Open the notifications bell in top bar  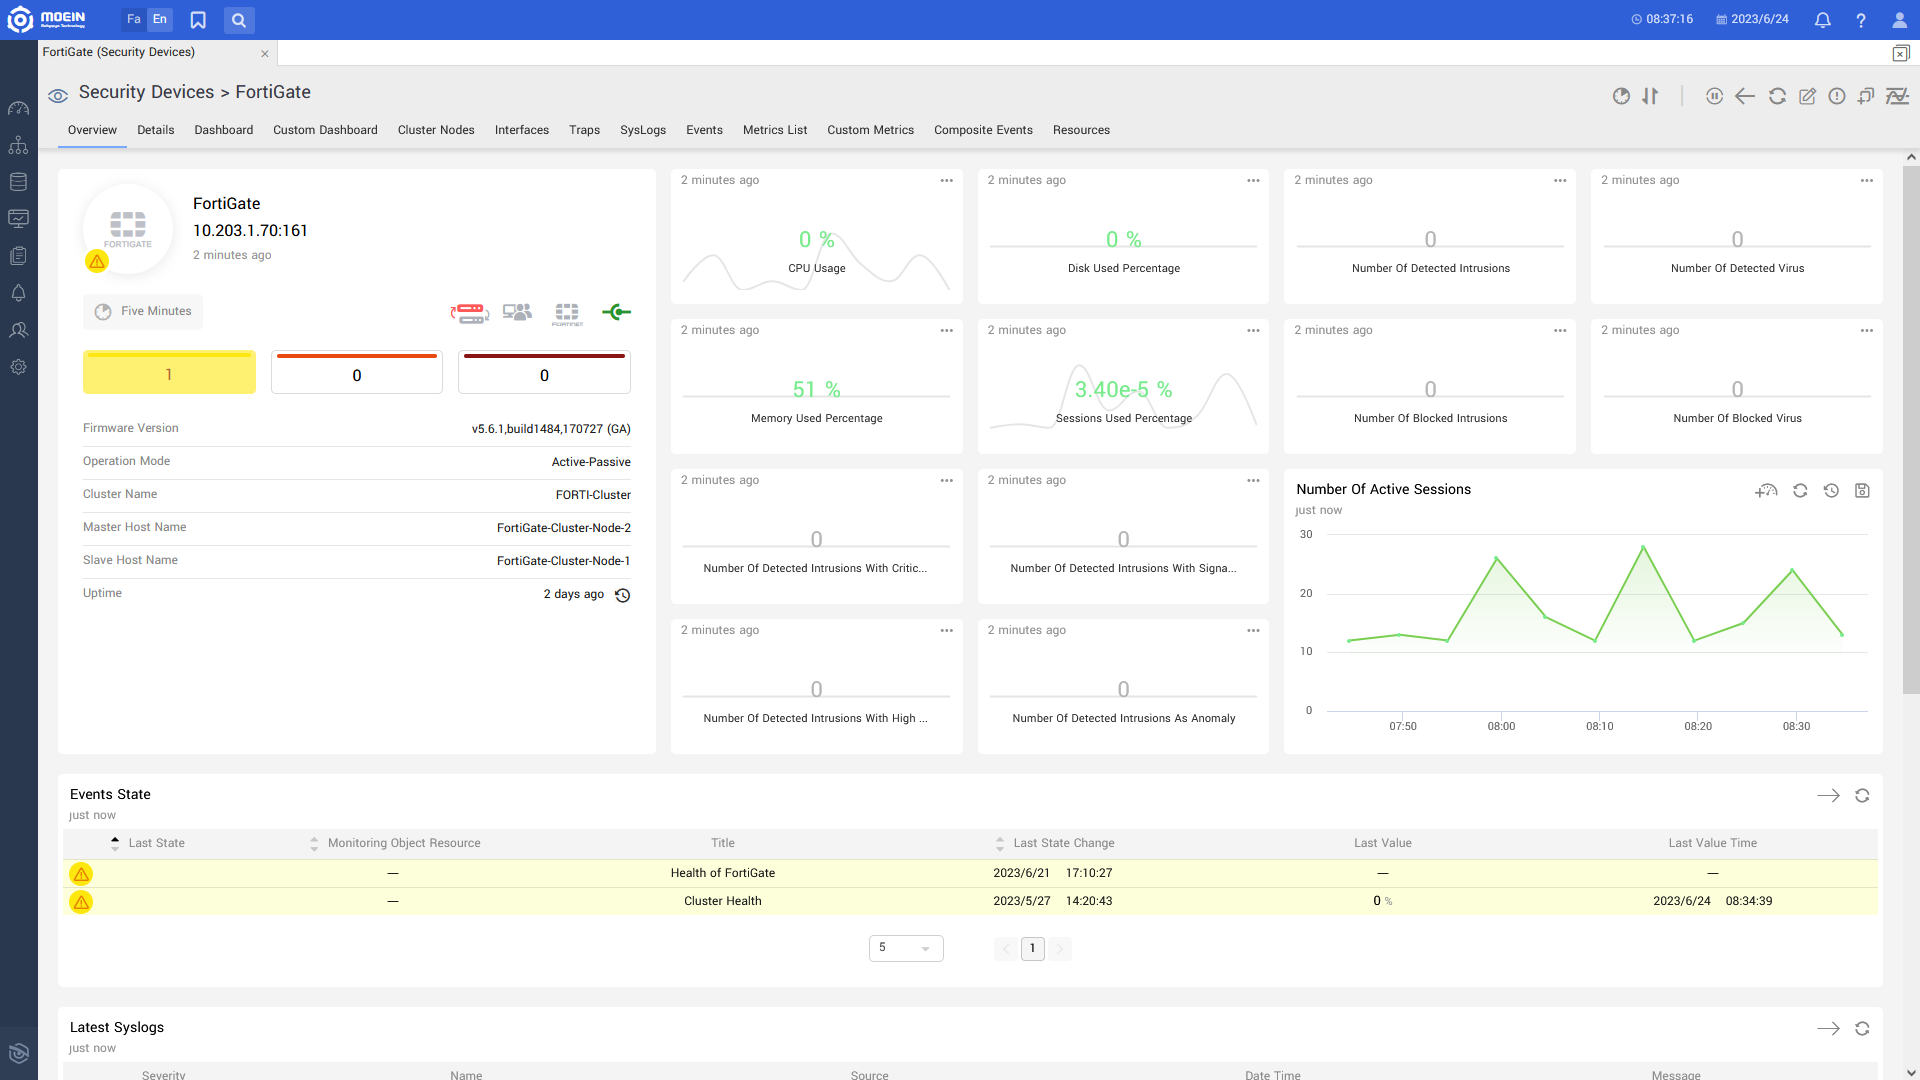click(1823, 20)
